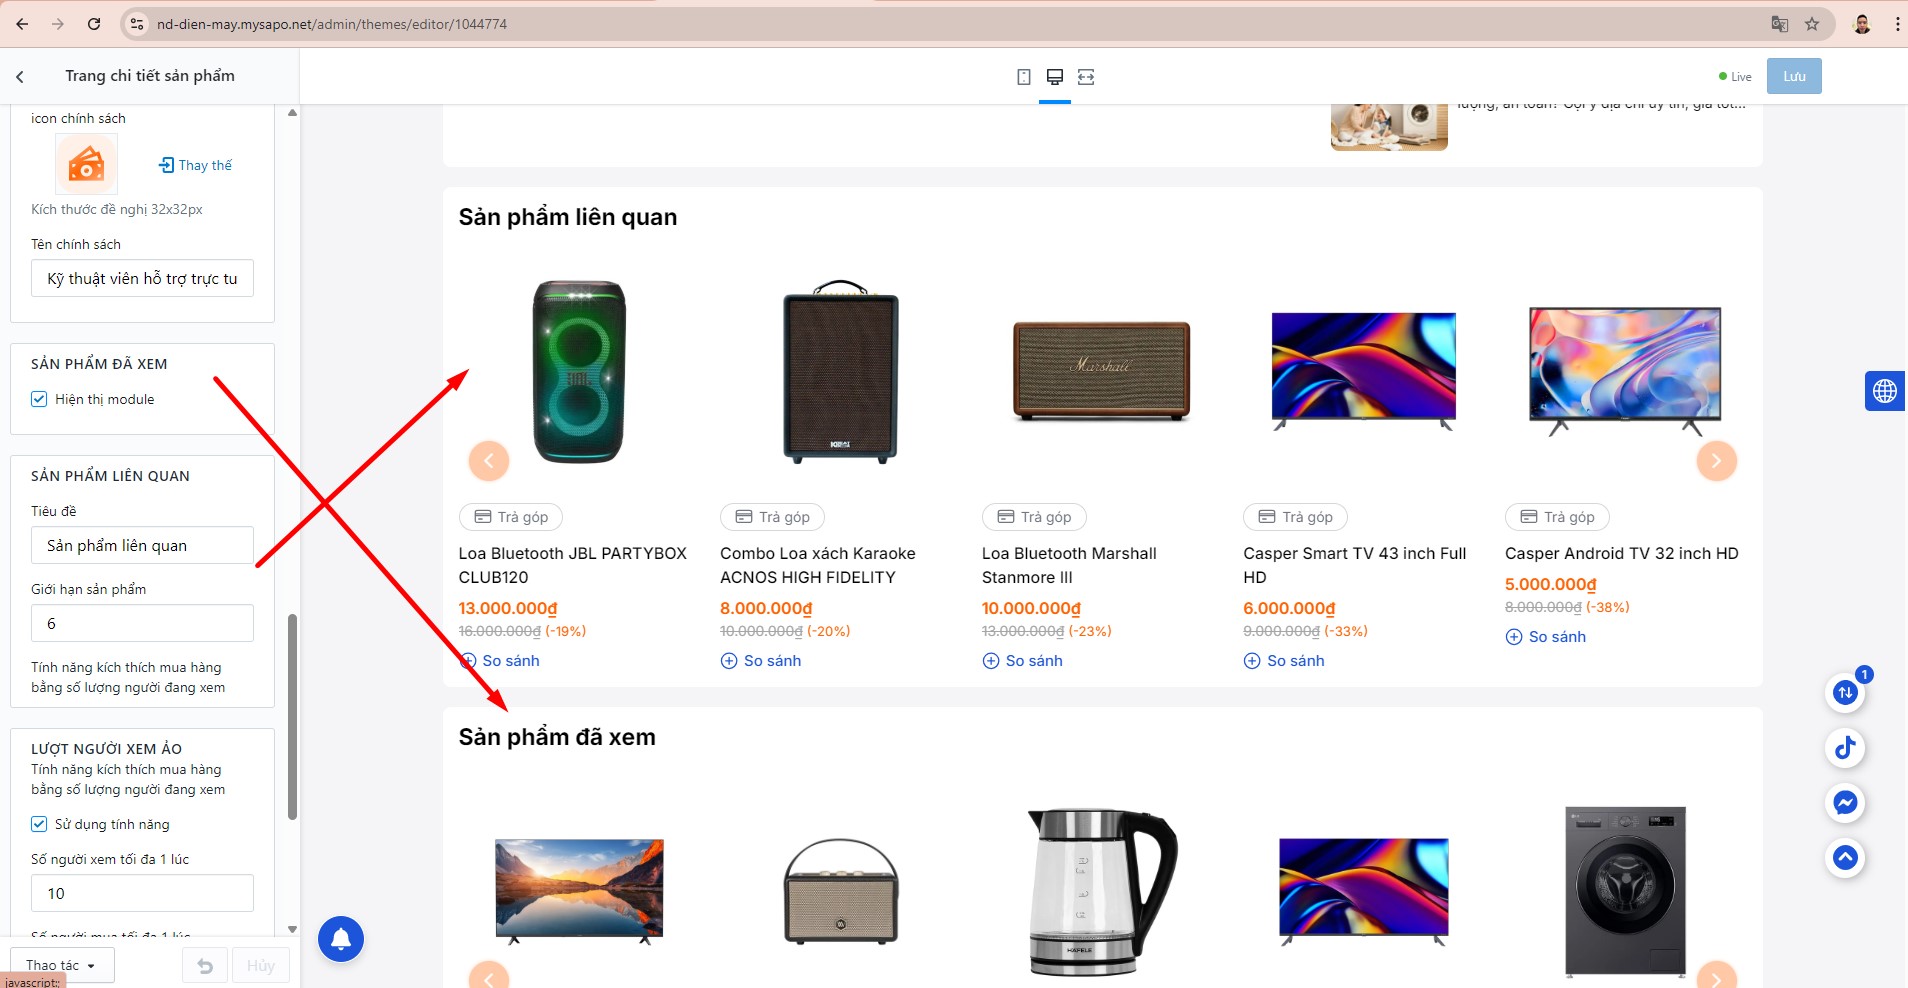Open the Thao tác dropdown
Screen dimensions: 1908x988
tap(62, 965)
